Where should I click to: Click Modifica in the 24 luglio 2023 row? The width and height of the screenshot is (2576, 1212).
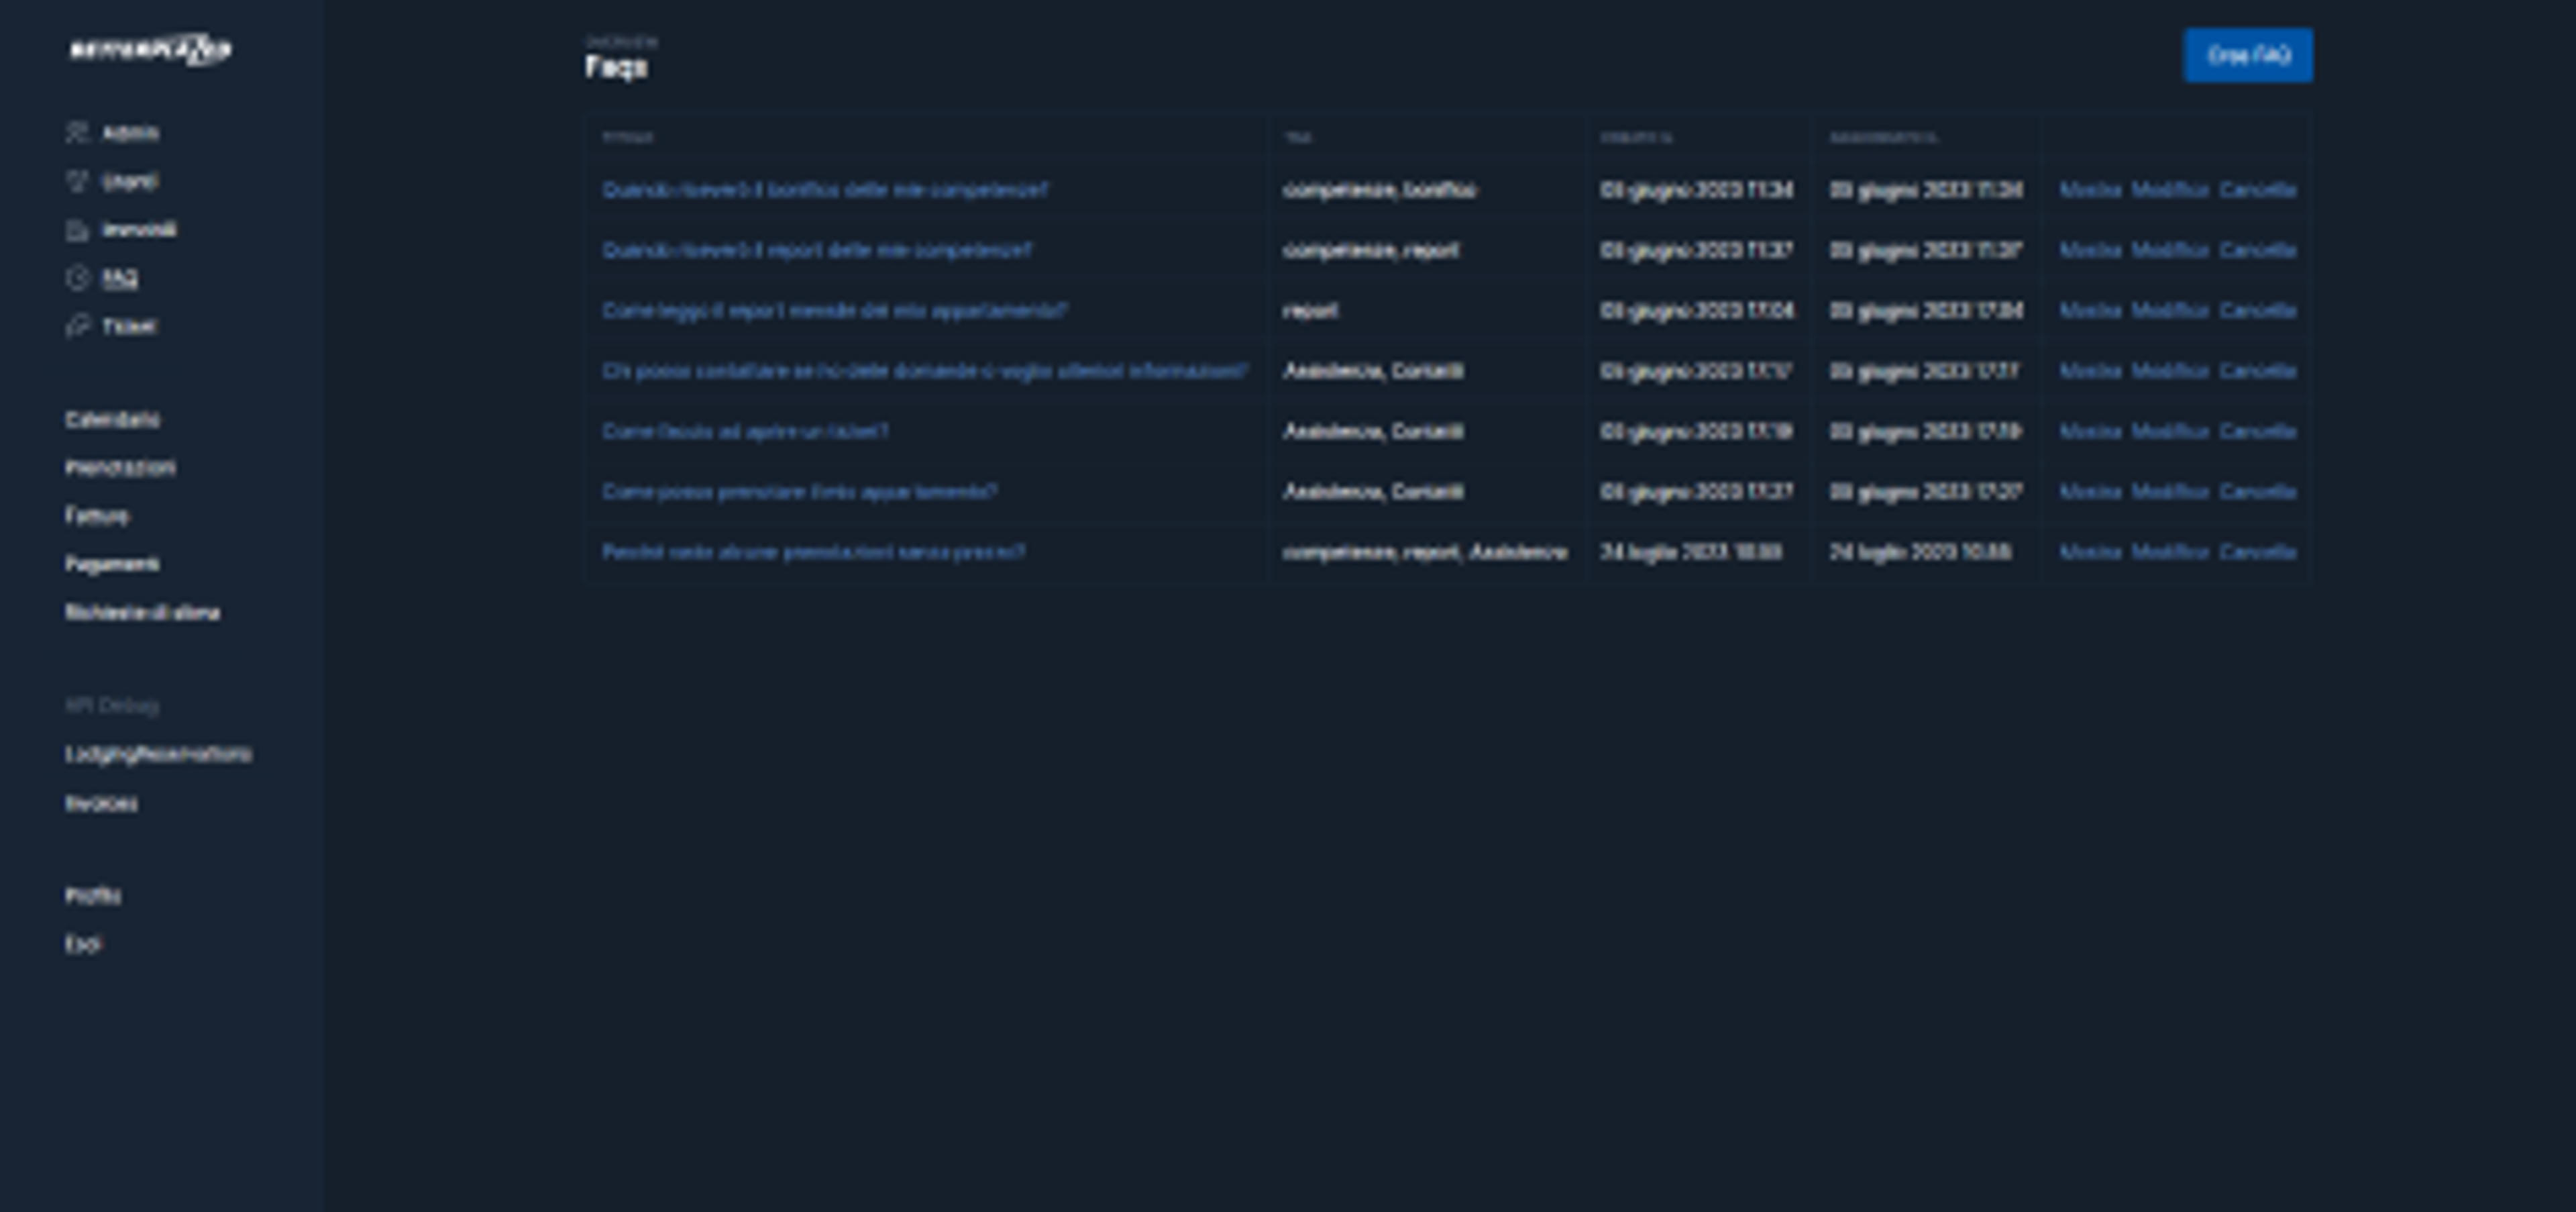coord(2170,552)
